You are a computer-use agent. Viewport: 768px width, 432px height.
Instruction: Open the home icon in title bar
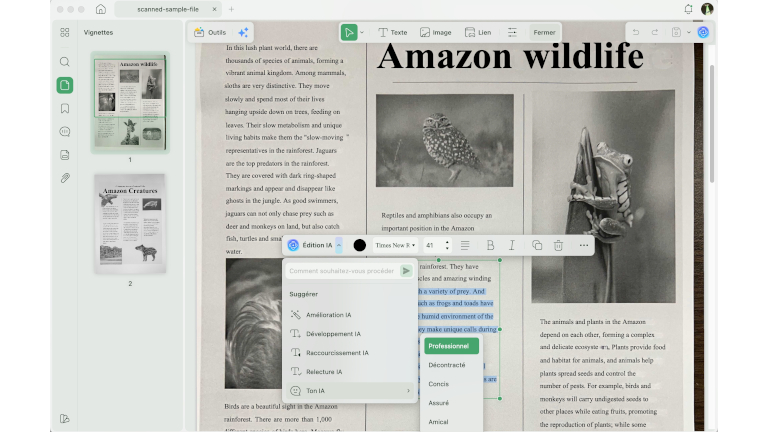pos(101,9)
